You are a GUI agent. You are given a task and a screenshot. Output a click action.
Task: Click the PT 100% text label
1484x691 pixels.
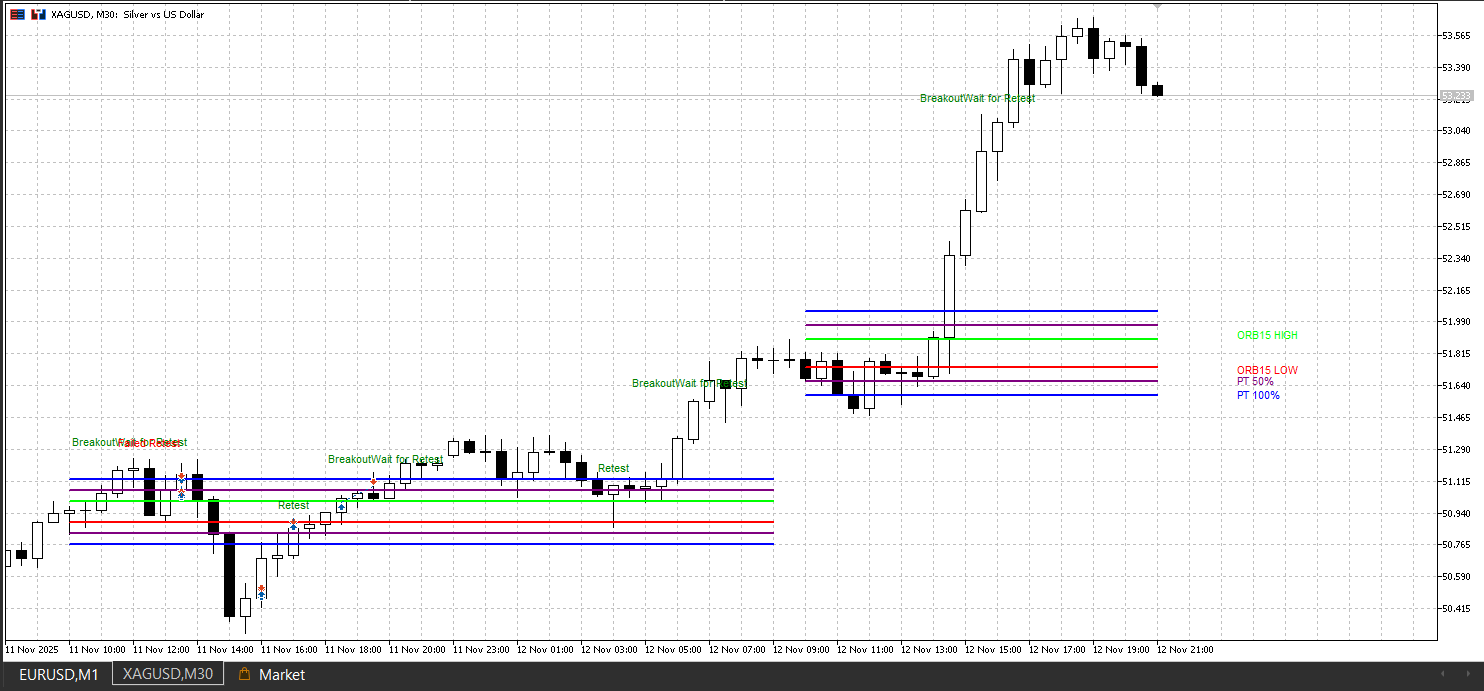[1259, 395]
